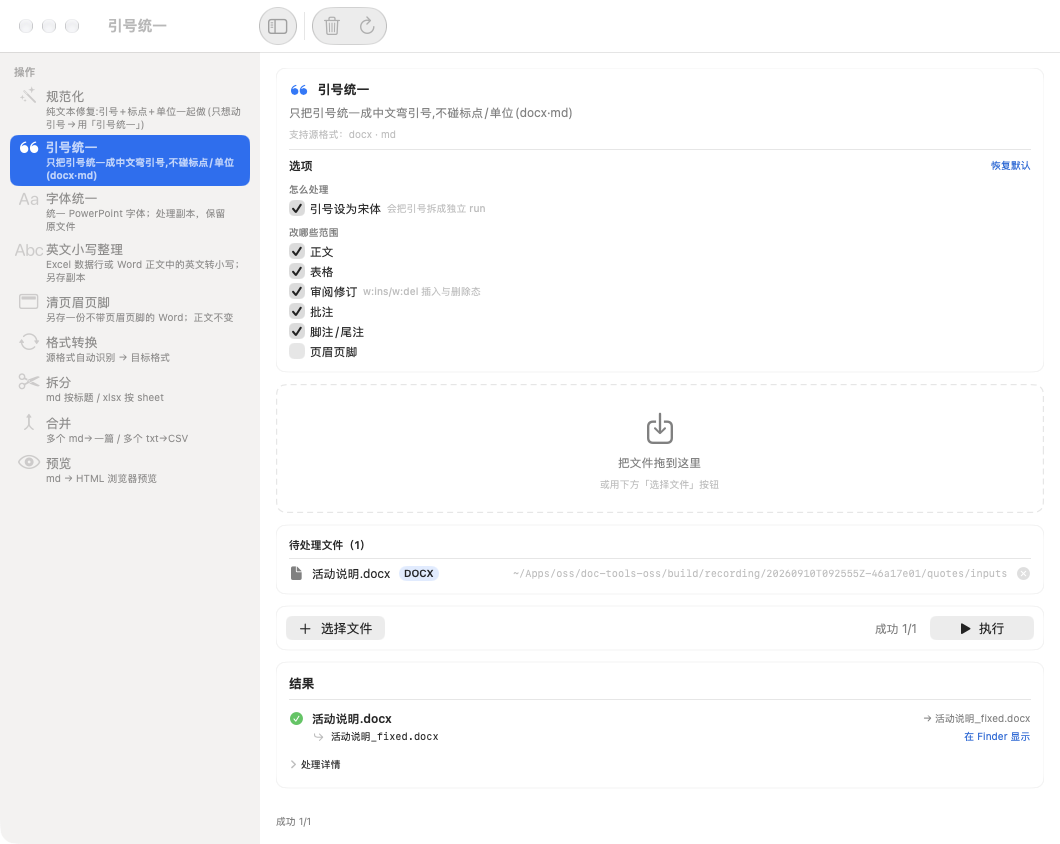
Task: Select 清页眉页脚 in sidebar
Action: click(130, 308)
